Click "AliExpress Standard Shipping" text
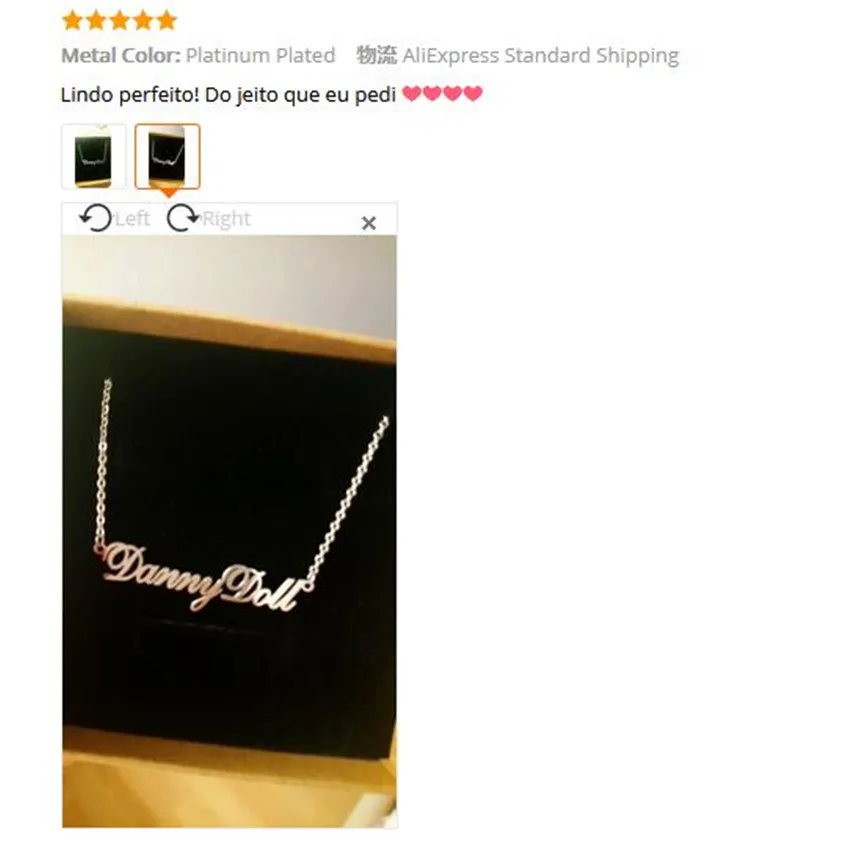This screenshot has height=850, width=850. [540, 56]
